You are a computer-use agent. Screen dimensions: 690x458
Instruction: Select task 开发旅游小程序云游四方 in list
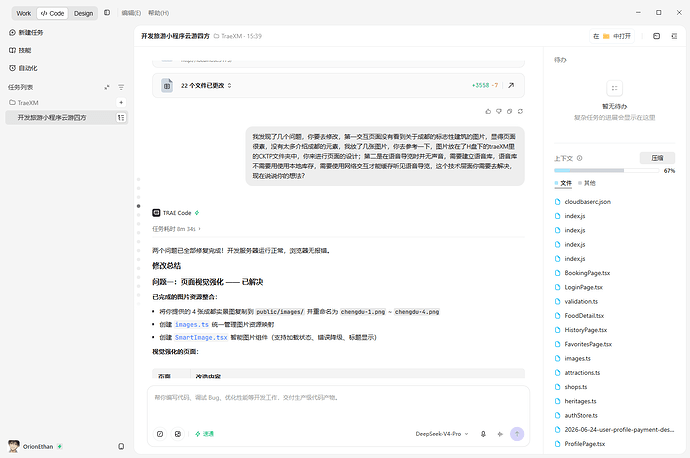(x=66, y=117)
